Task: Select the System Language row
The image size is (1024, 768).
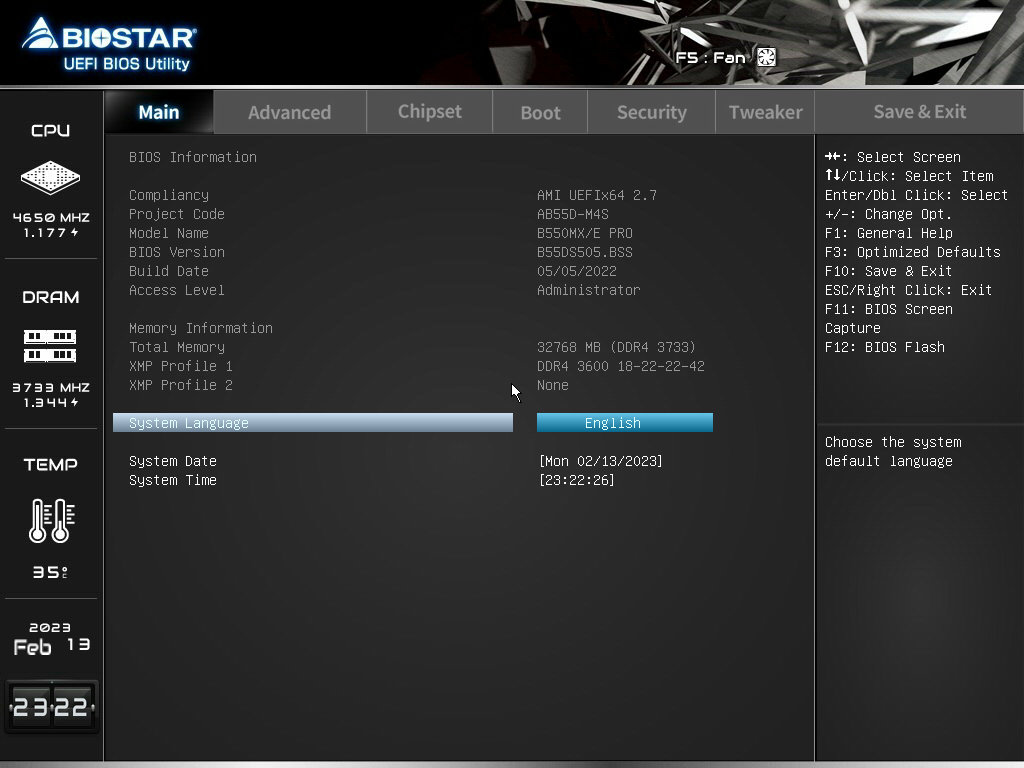Action: tap(313, 423)
